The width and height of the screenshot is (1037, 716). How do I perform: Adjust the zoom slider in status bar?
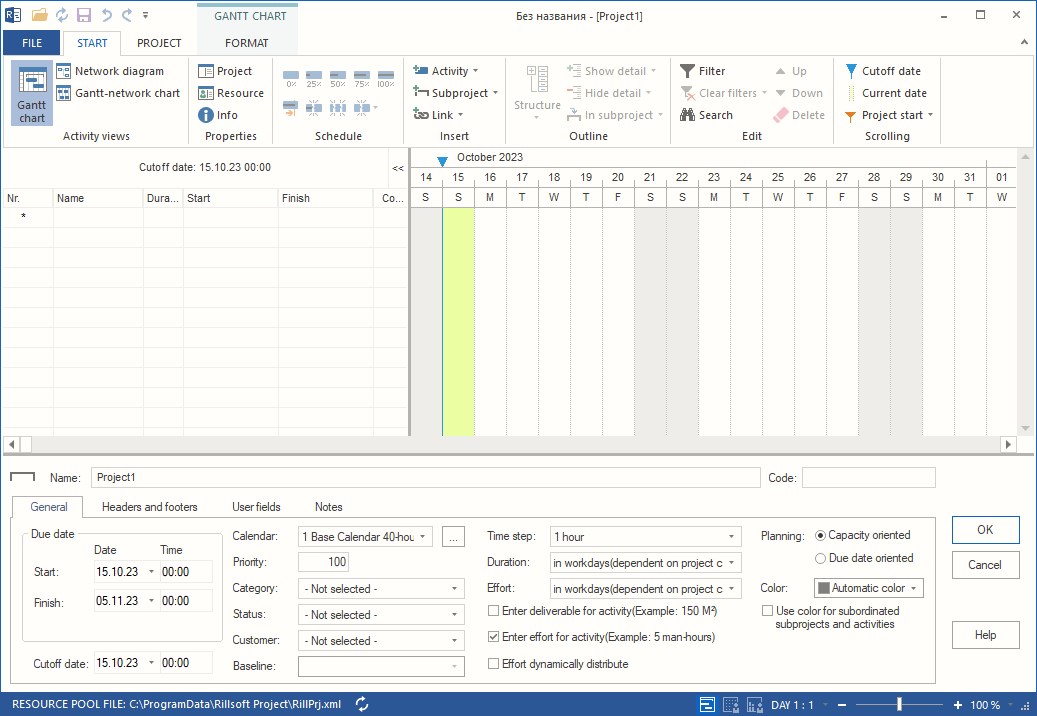pyautogui.click(x=899, y=704)
